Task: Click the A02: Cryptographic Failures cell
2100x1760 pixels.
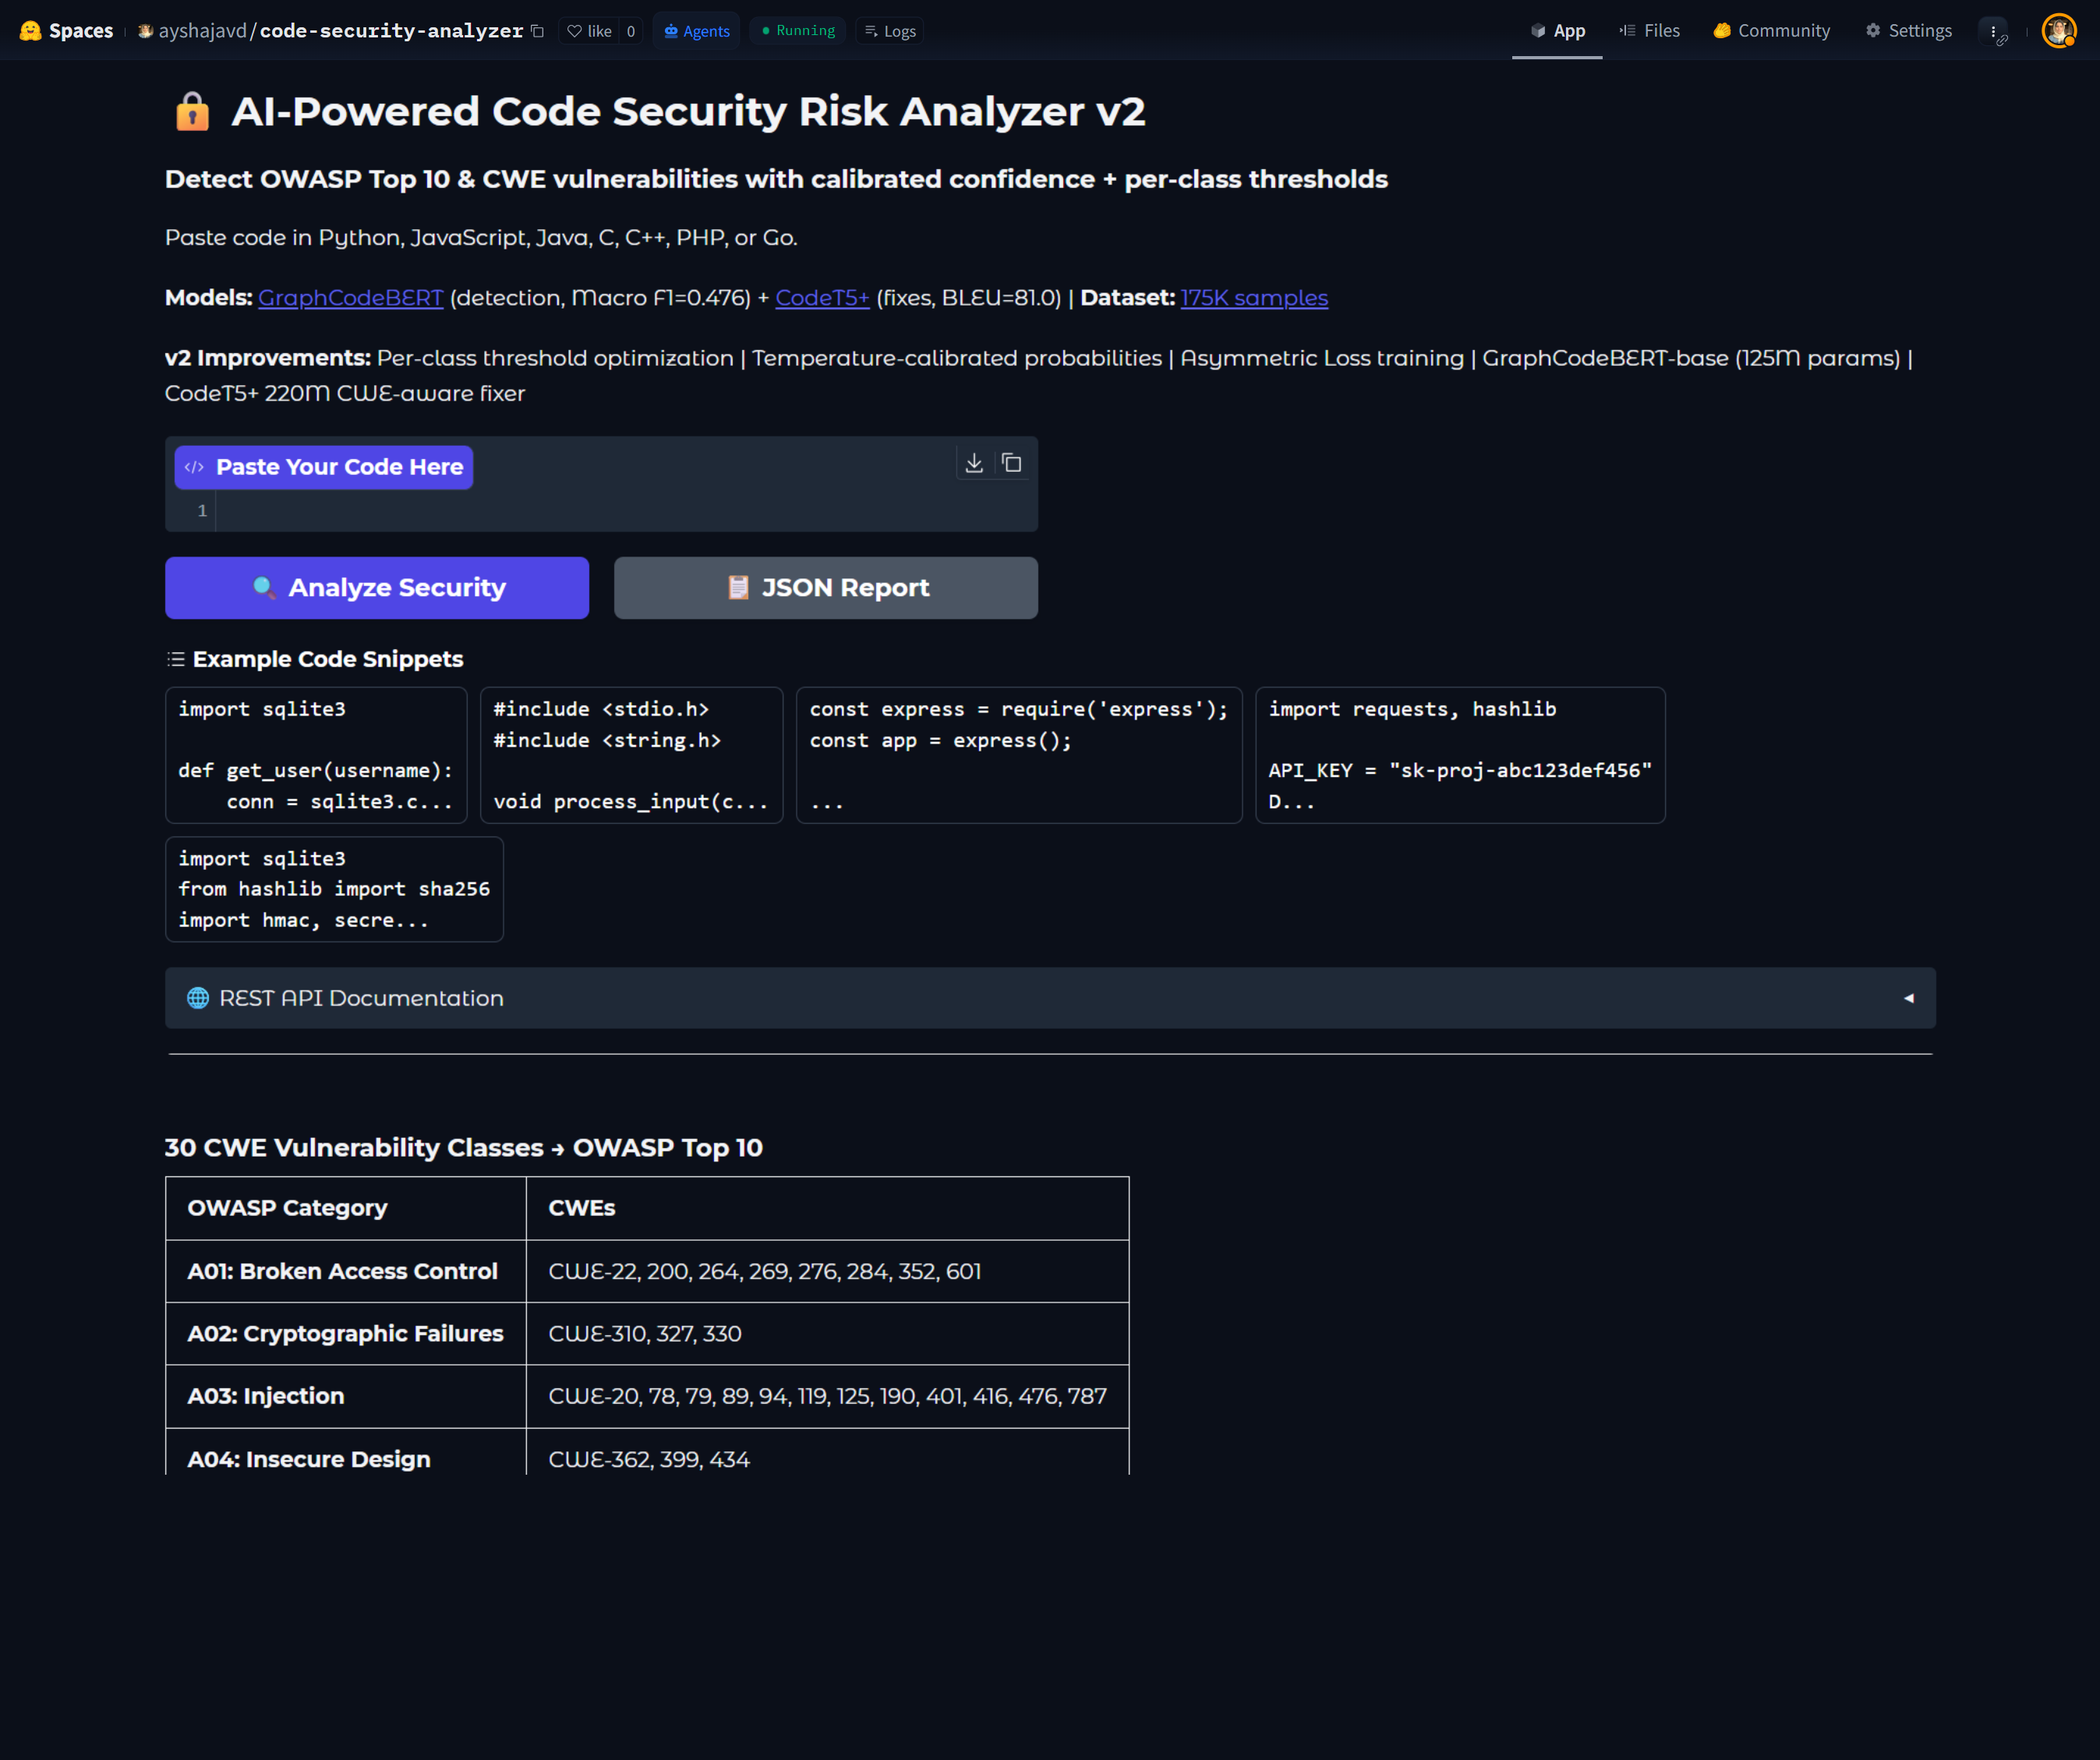Action: pos(345,1334)
